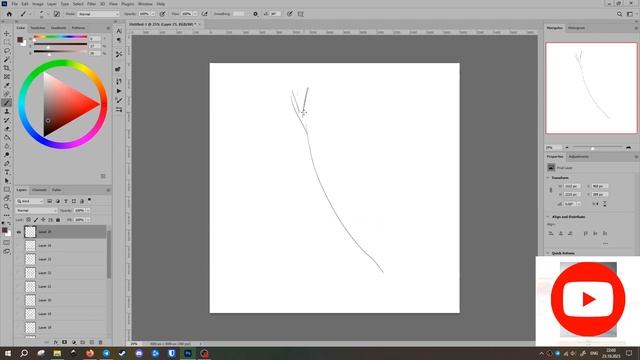Open search magnifier in options bar
This screenshot has height=360, width=640.
click(x=619, y=14)
